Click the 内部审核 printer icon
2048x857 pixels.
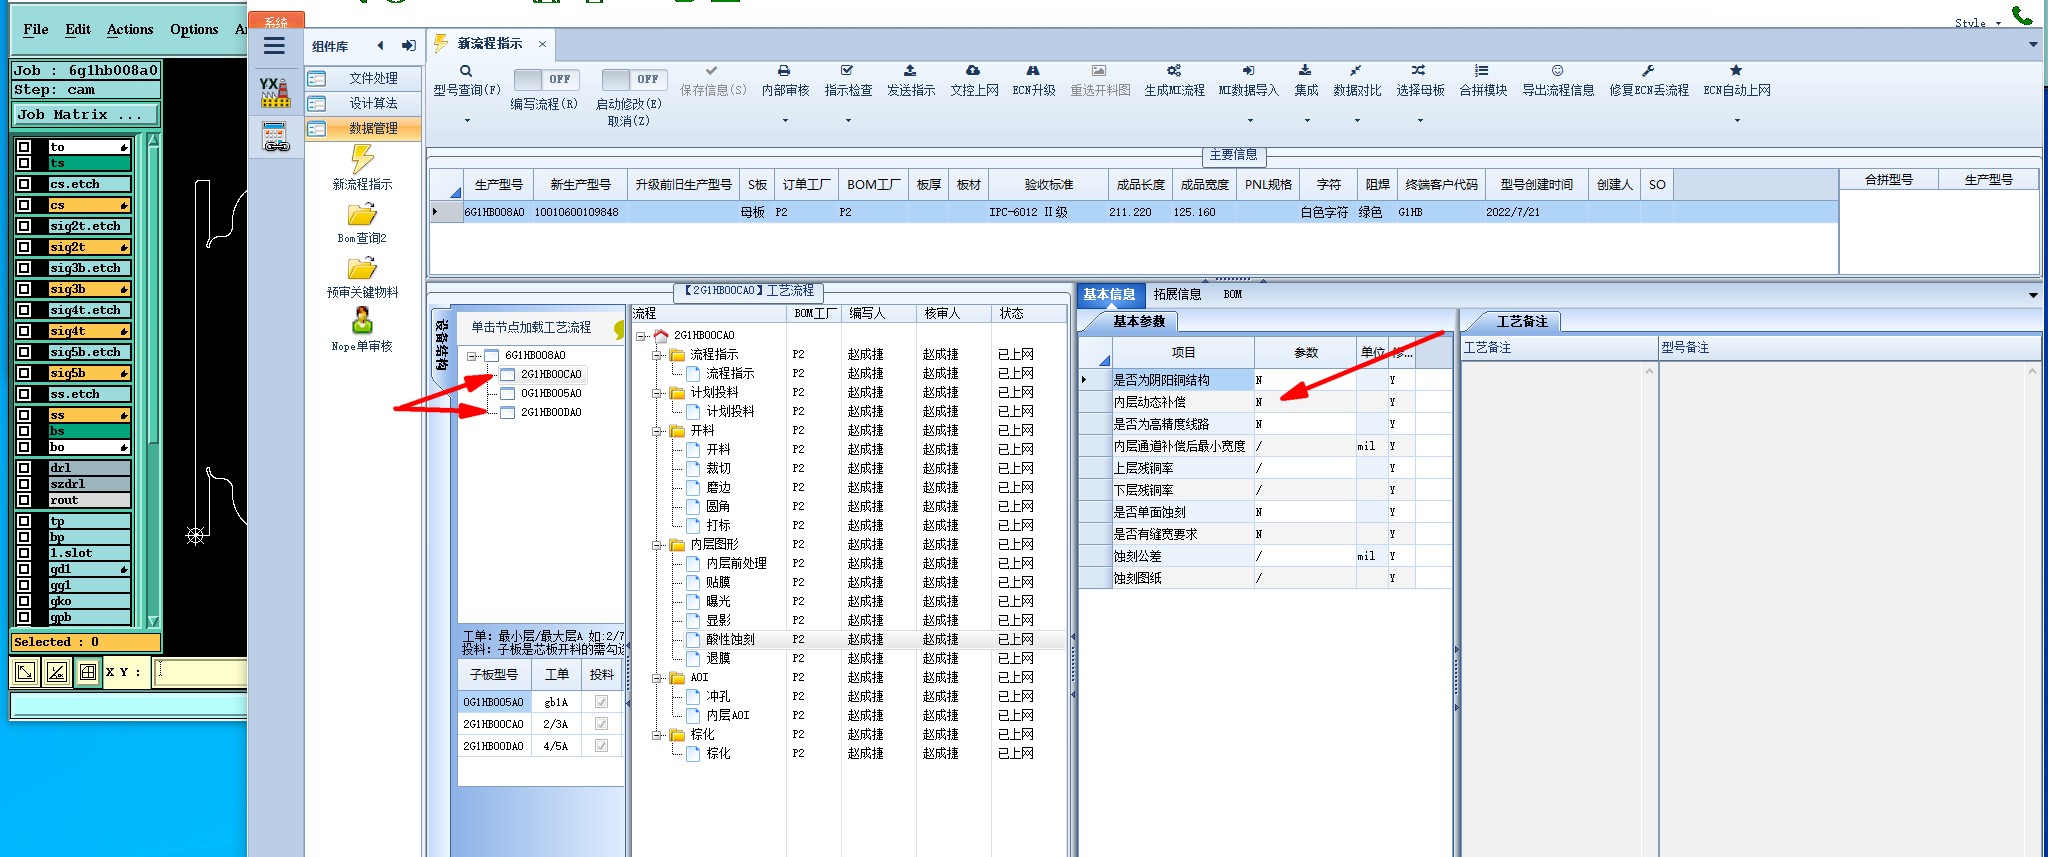(784, 71)
